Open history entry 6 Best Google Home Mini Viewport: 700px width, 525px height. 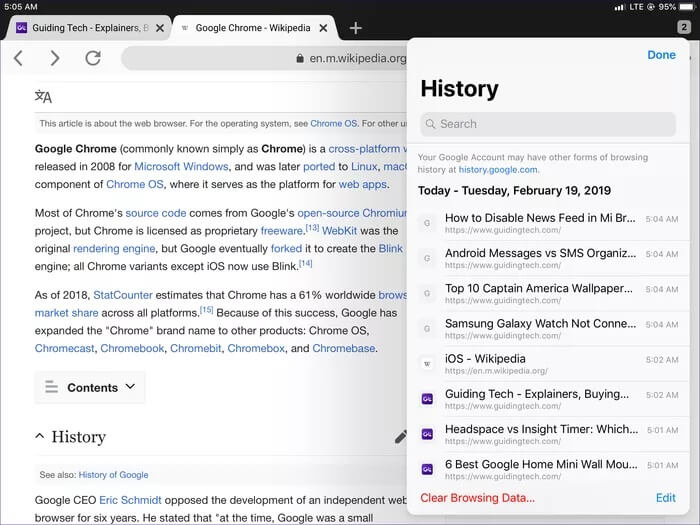[549, 469]
